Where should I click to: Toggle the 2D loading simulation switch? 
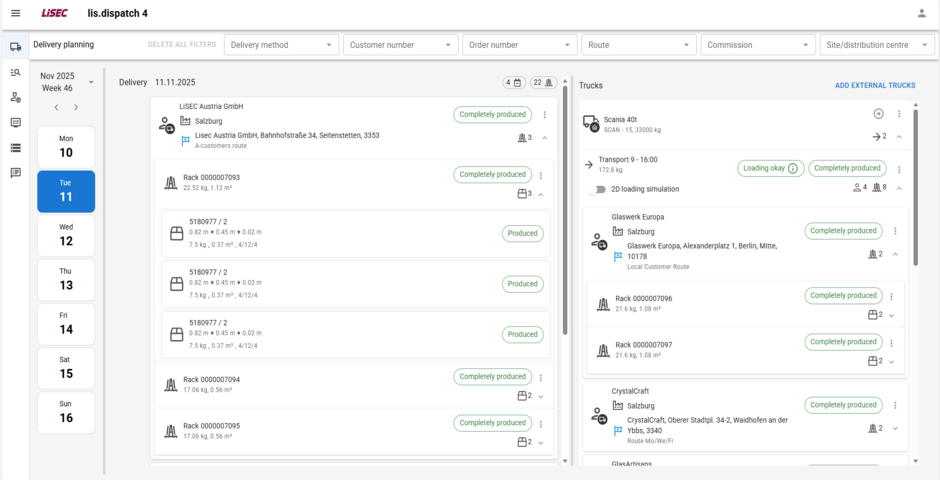(x=598, y=189)
